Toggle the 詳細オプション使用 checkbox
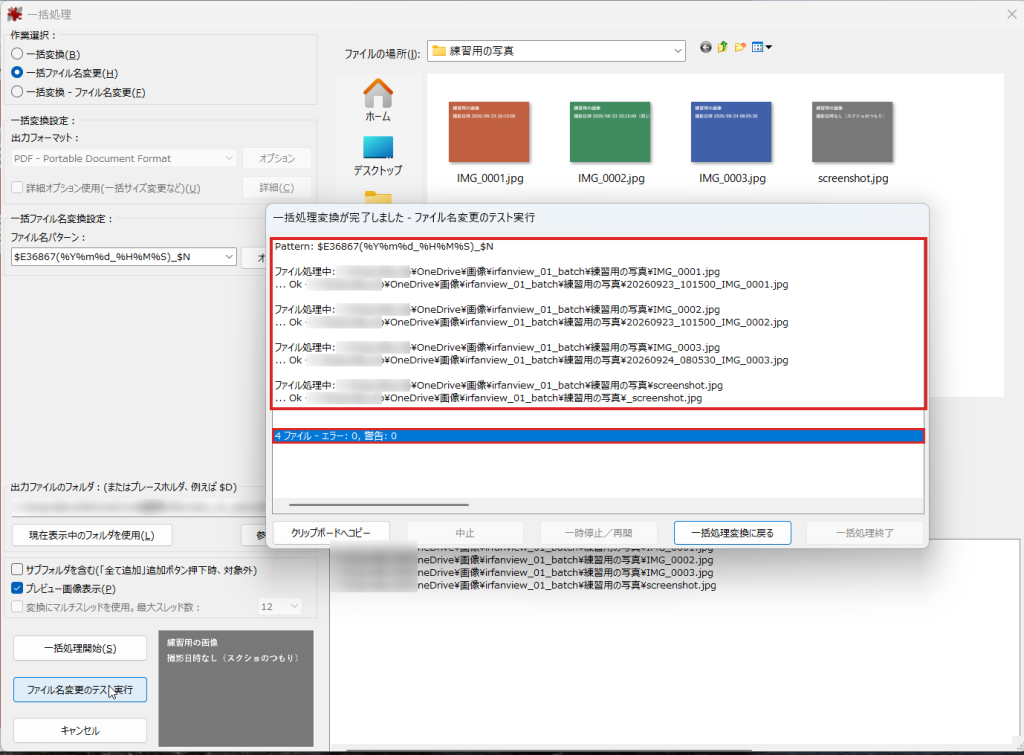 click(x=18, y=188)
